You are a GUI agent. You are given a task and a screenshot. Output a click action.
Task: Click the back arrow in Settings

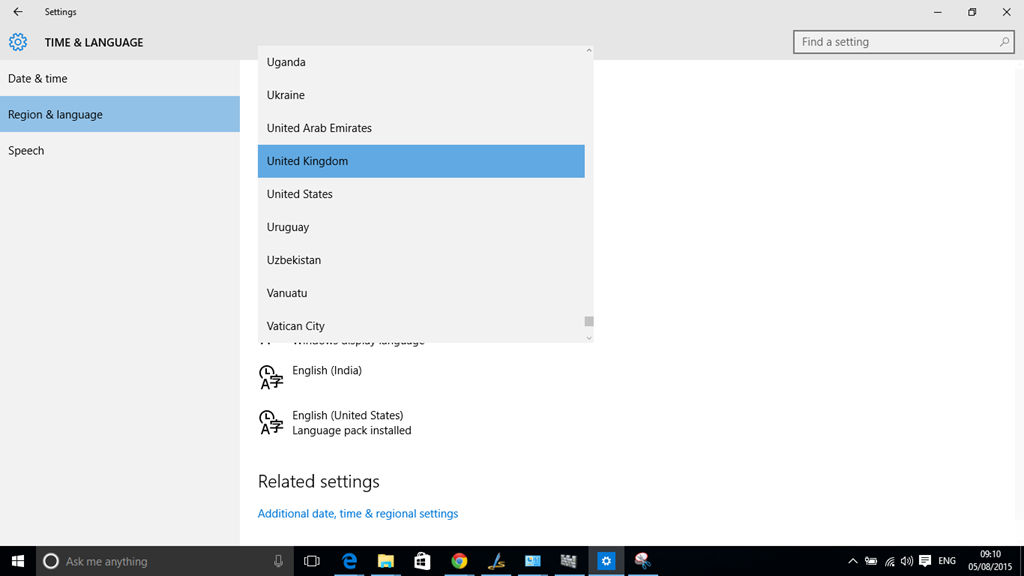pos(18,12)
